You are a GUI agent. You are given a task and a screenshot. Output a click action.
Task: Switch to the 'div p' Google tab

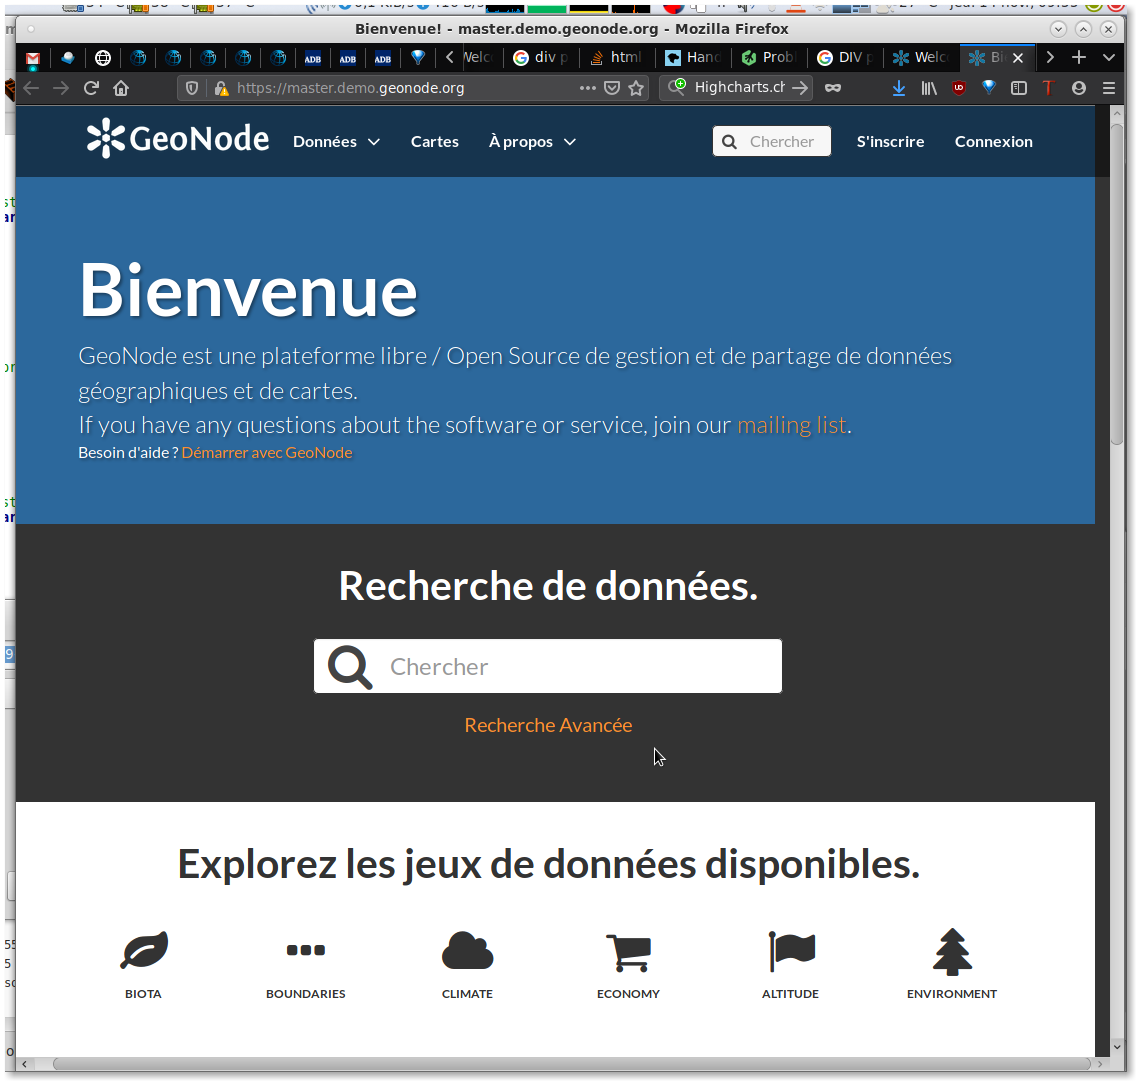click(x=542, y=57)
